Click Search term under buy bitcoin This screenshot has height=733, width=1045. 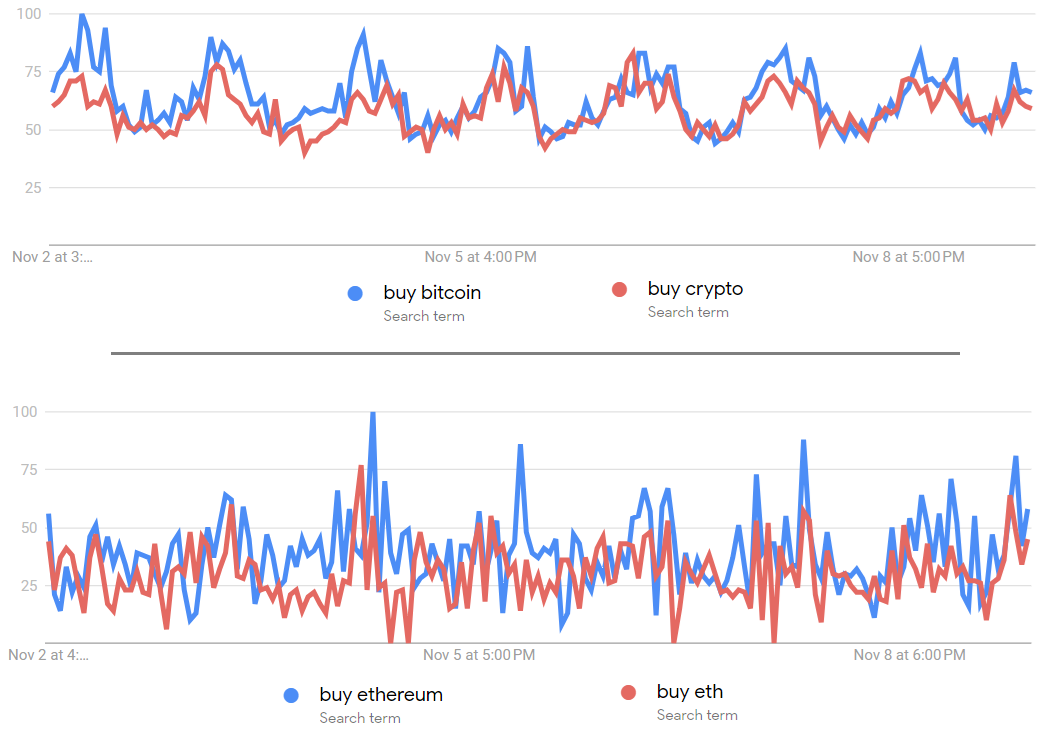(x=424, y=316)
